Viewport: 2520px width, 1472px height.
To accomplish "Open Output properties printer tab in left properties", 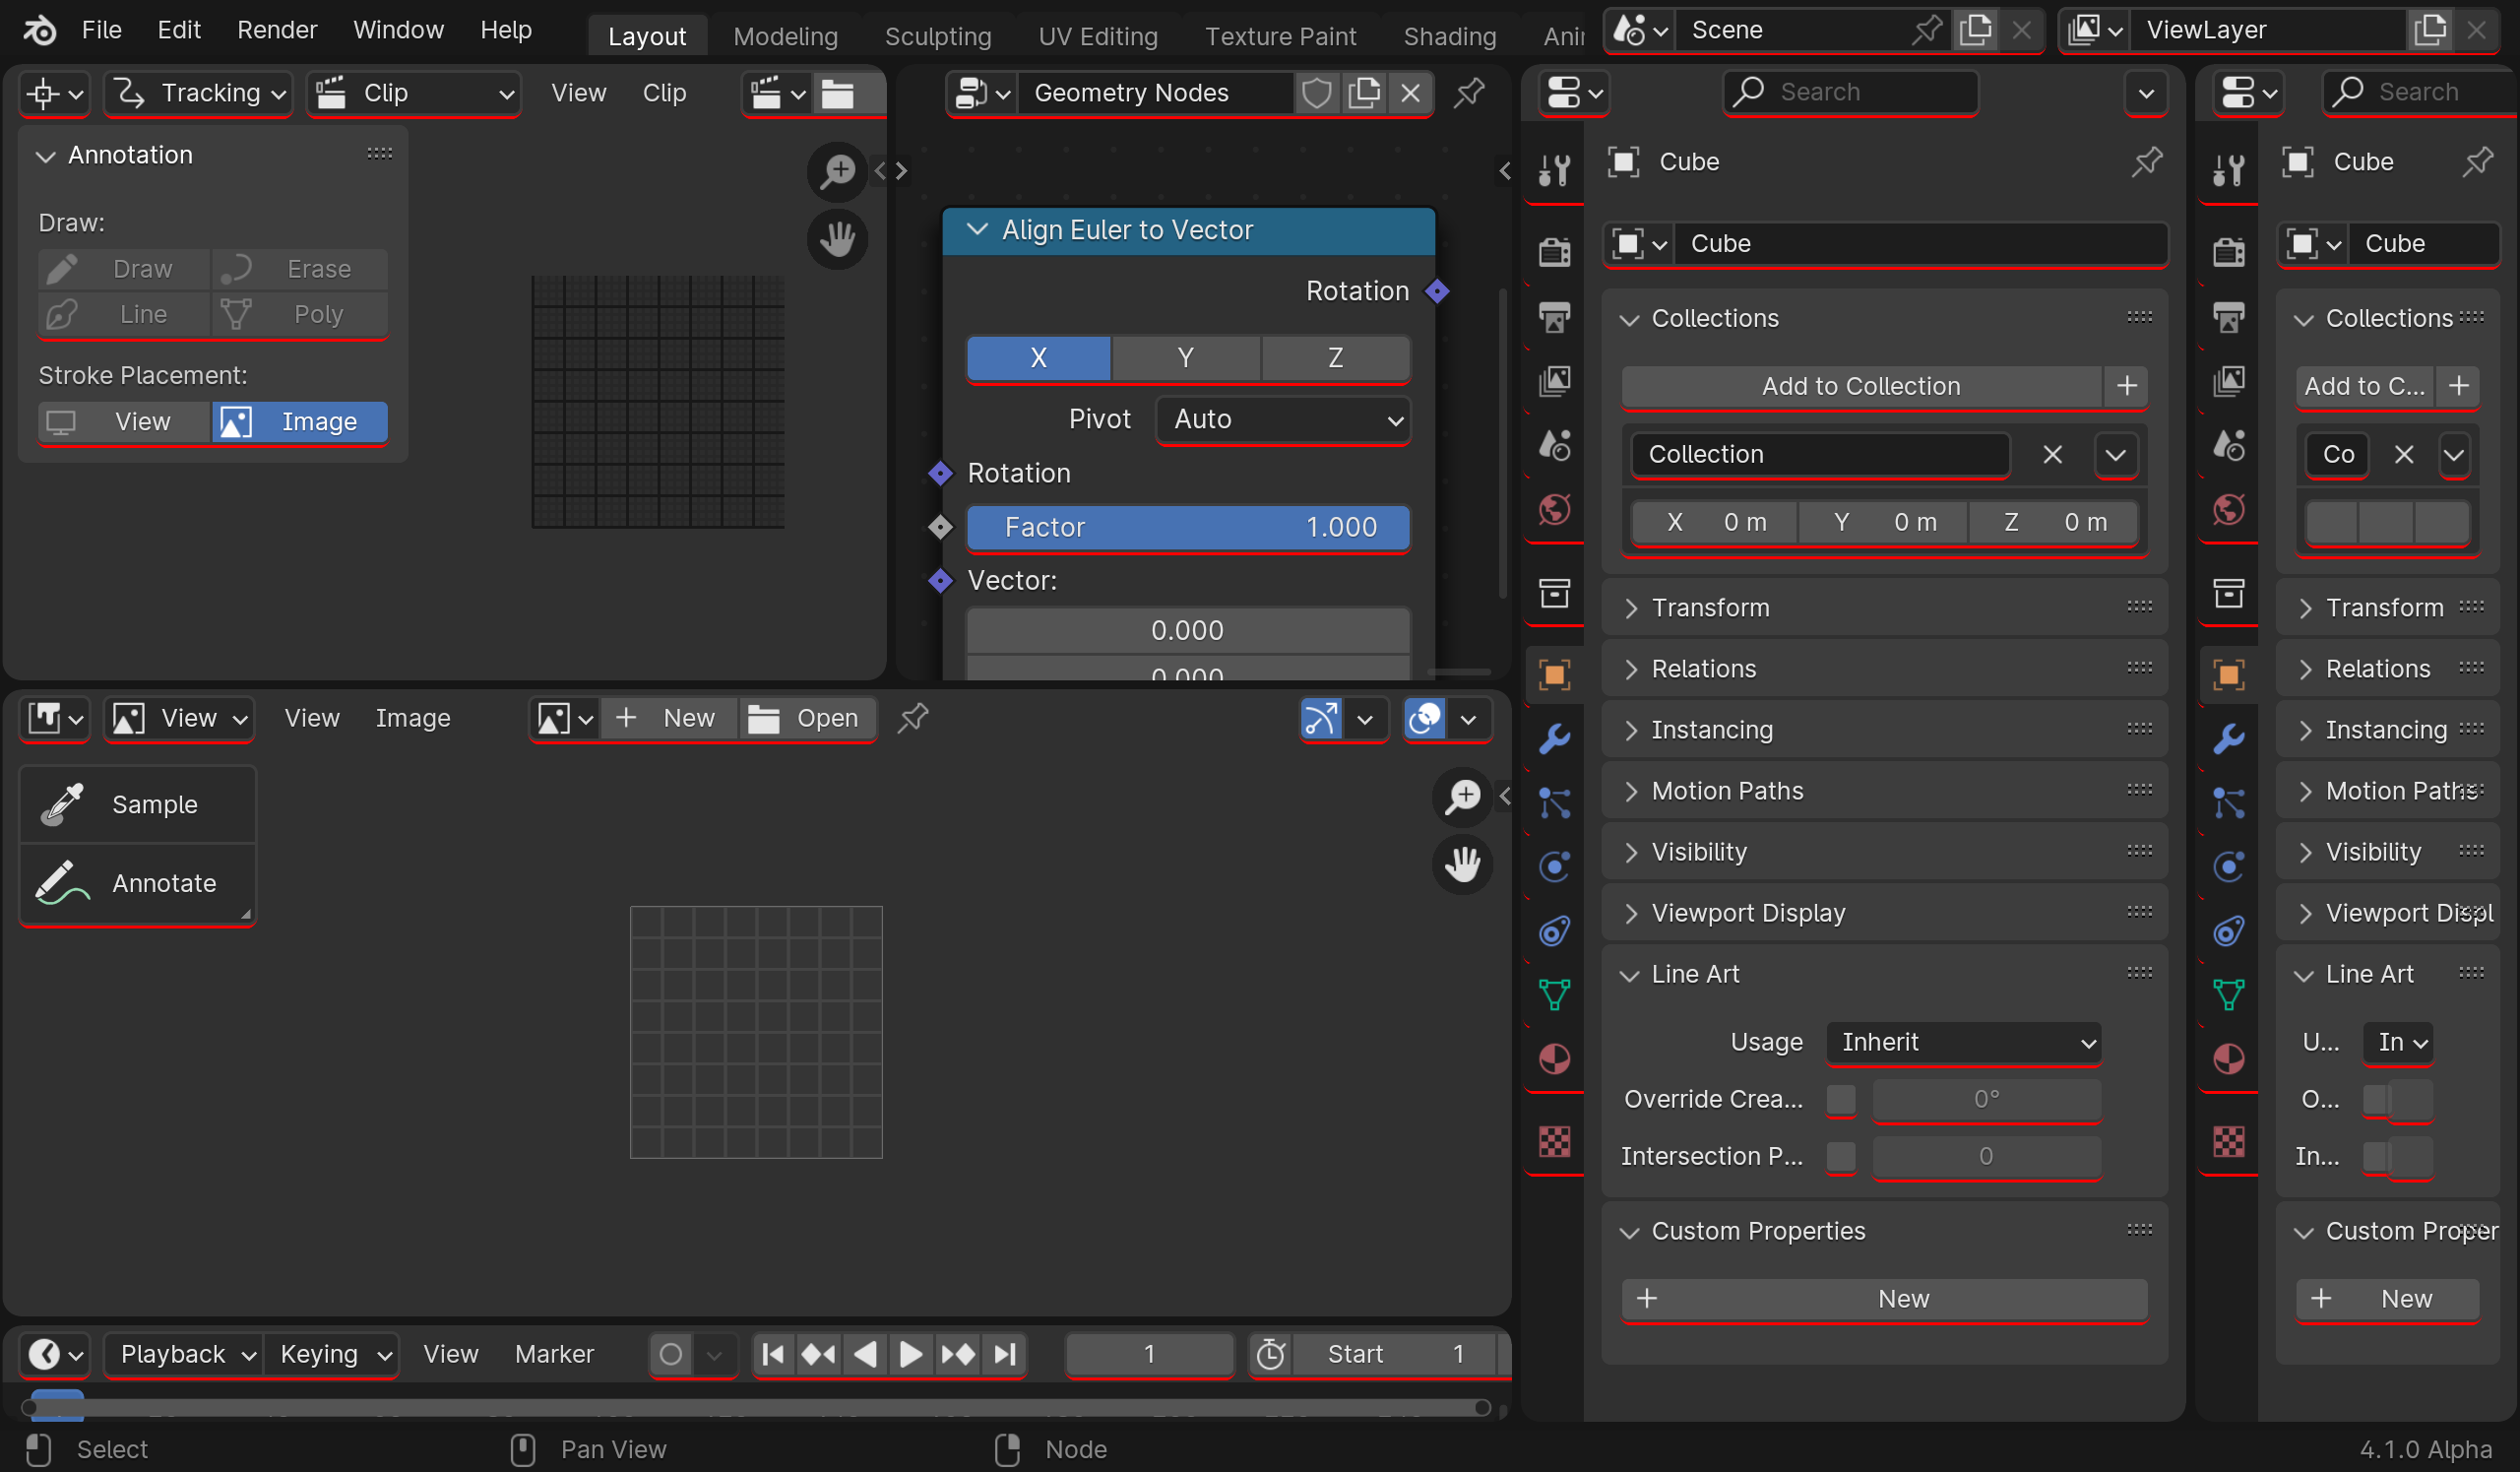I will pos(1554,317).
